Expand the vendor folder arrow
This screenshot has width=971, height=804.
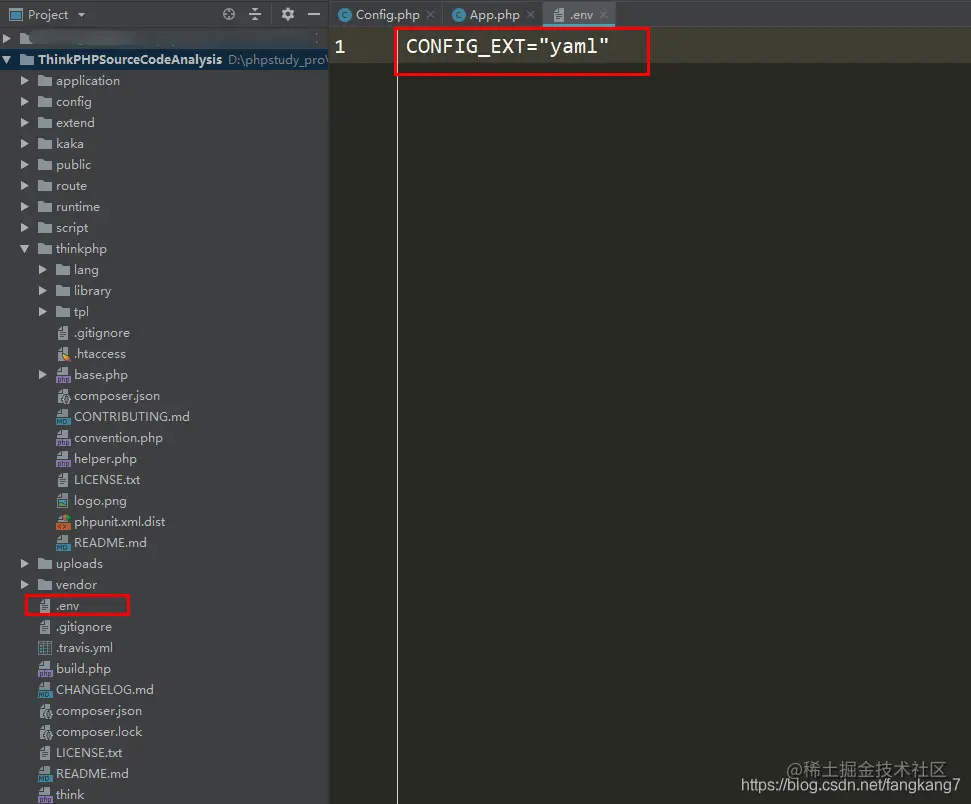tap(25, 585)
